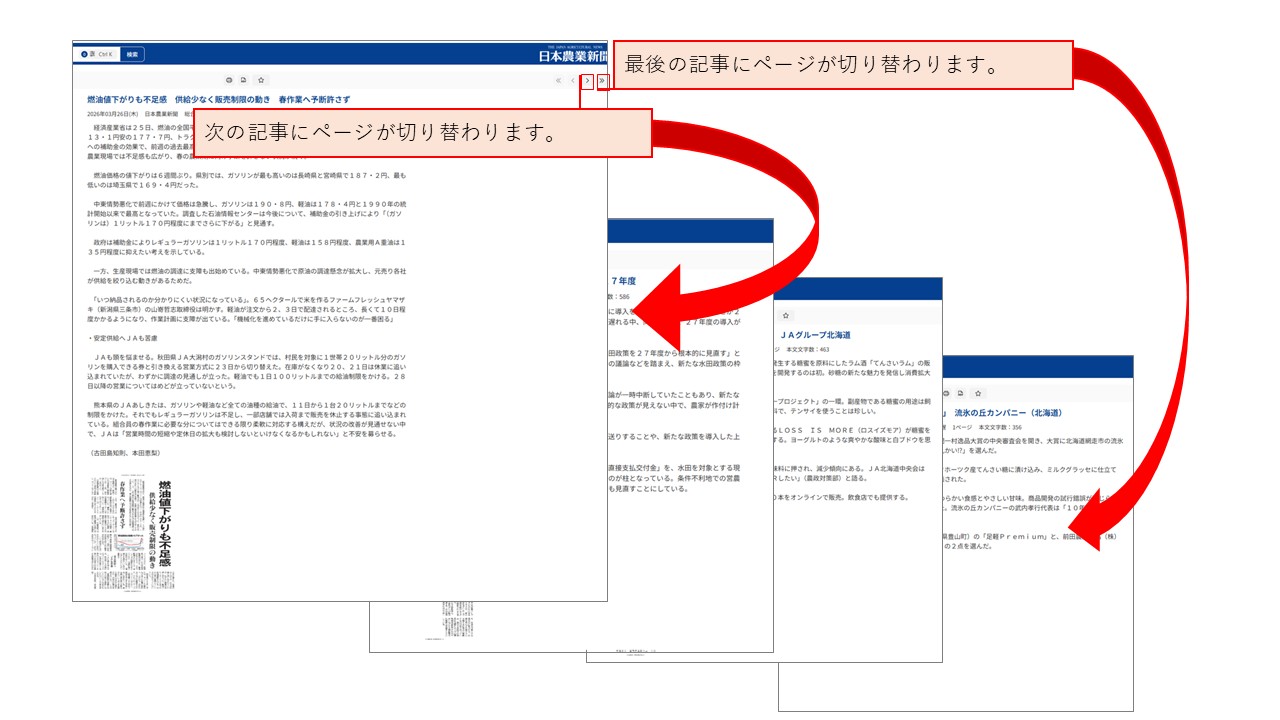Open the newspaper clipping thumbnail image
Viewport: 1280px width, 720px height.
pyautogui.click(x=132, y=532)
